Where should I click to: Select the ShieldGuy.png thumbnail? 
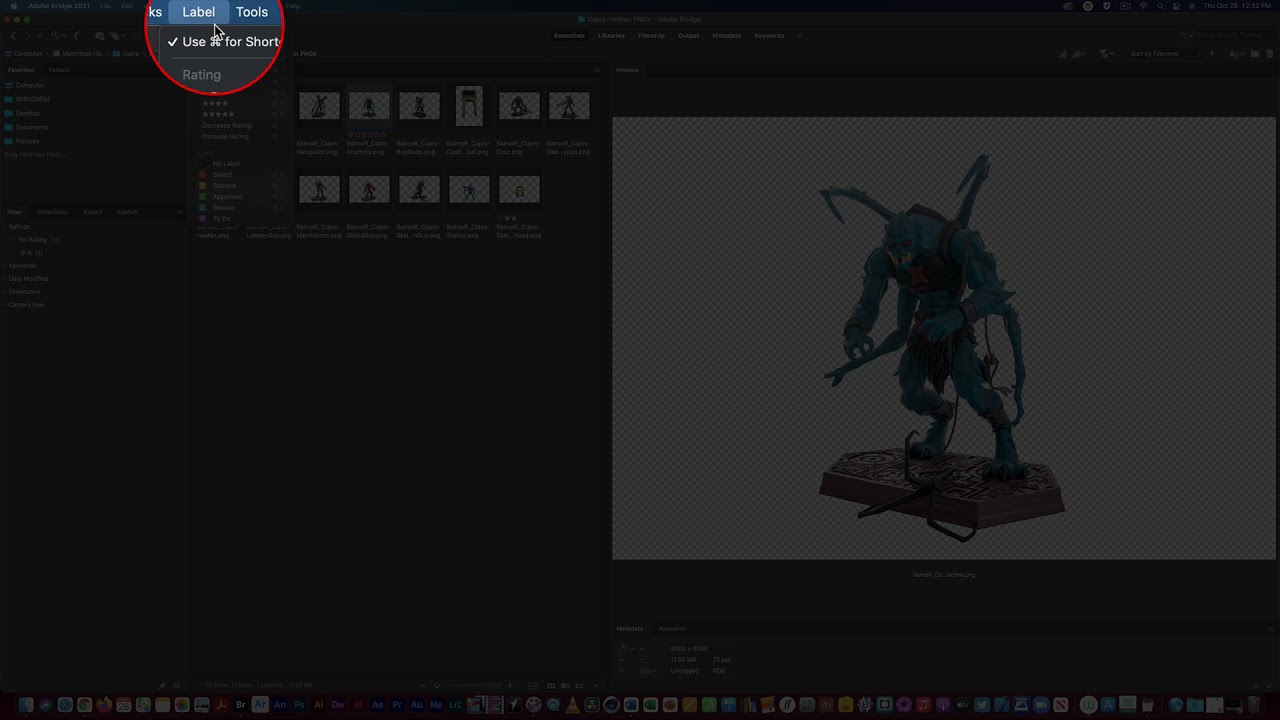[369, 189]
